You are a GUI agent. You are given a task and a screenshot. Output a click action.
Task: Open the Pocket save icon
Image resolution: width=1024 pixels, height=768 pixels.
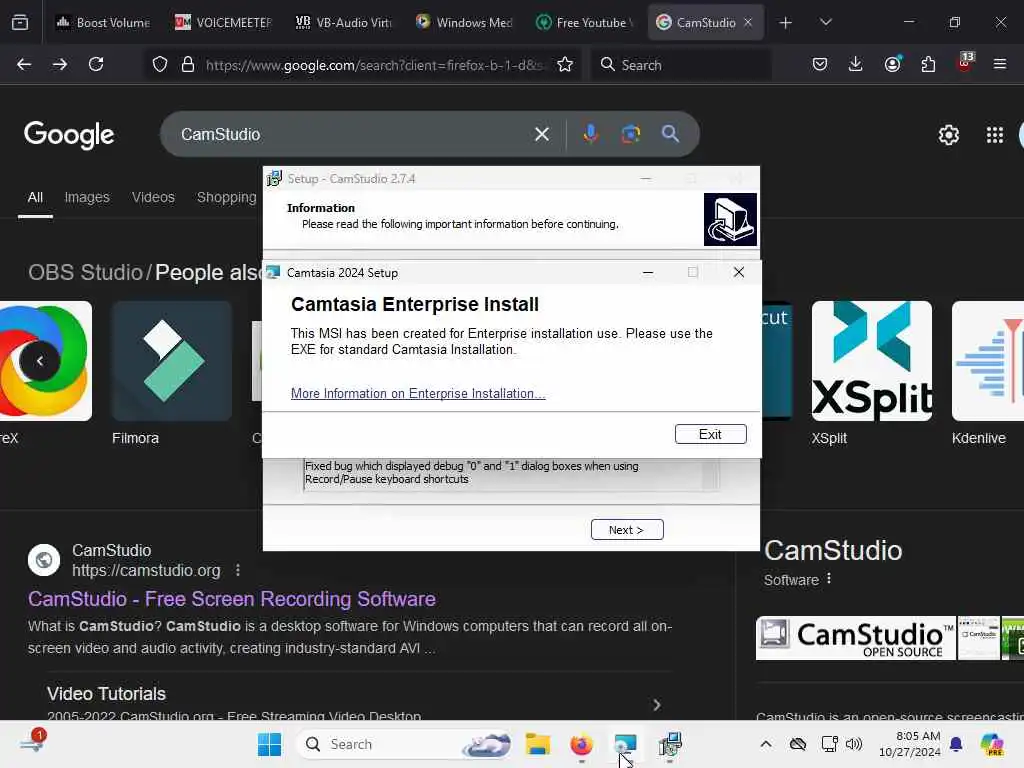pos(820,64)
